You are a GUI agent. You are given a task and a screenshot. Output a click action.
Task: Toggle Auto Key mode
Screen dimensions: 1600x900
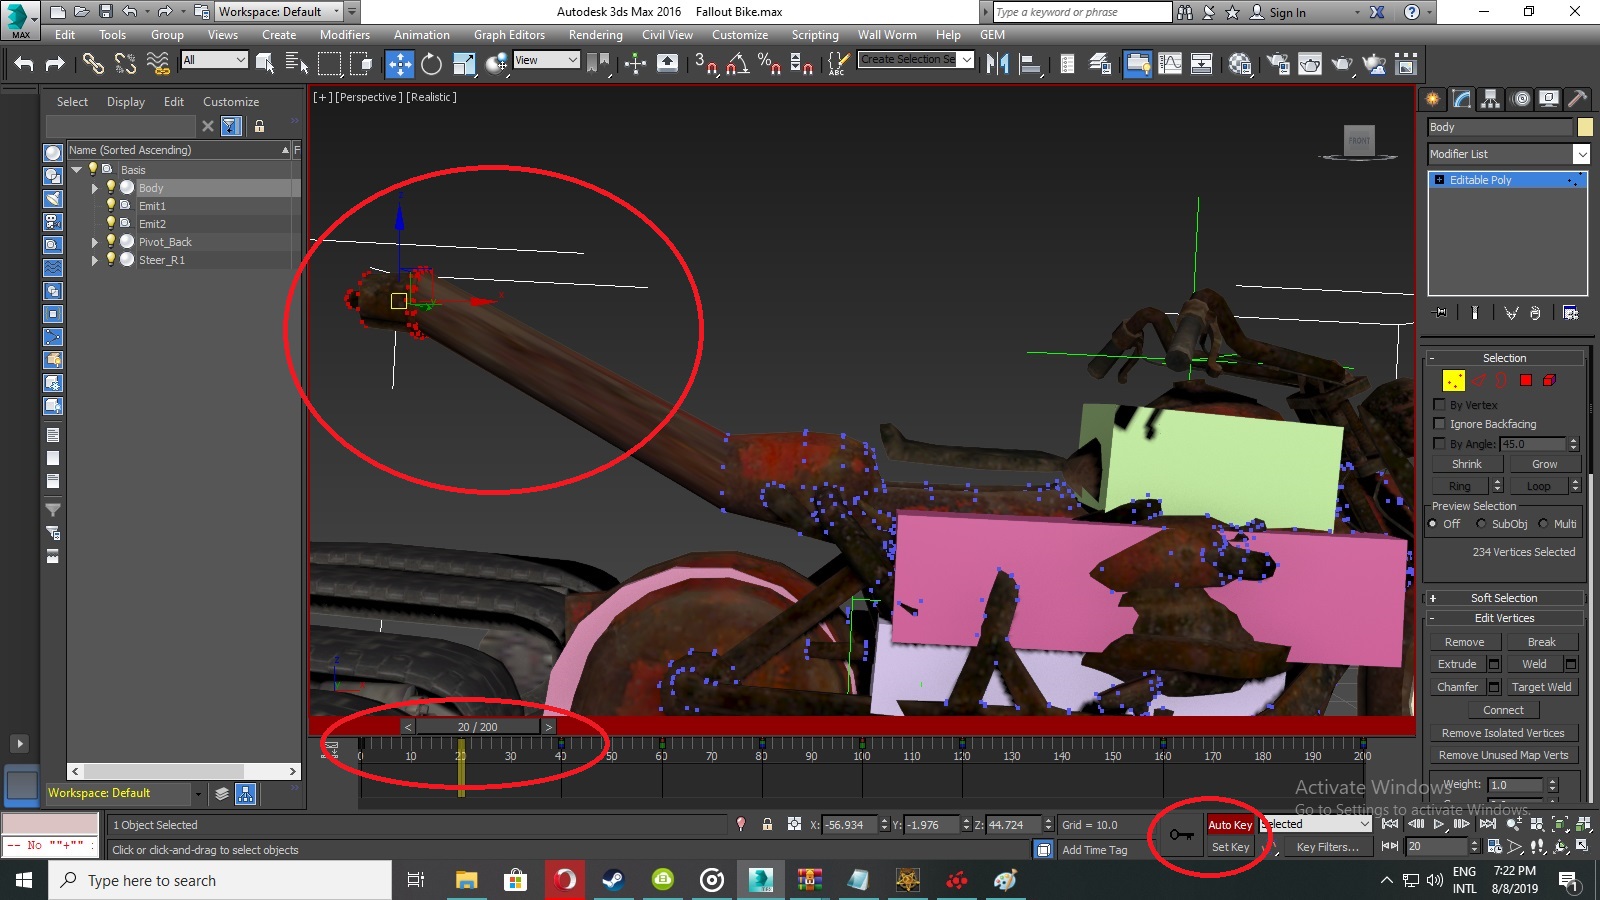tap(1230, 825)
